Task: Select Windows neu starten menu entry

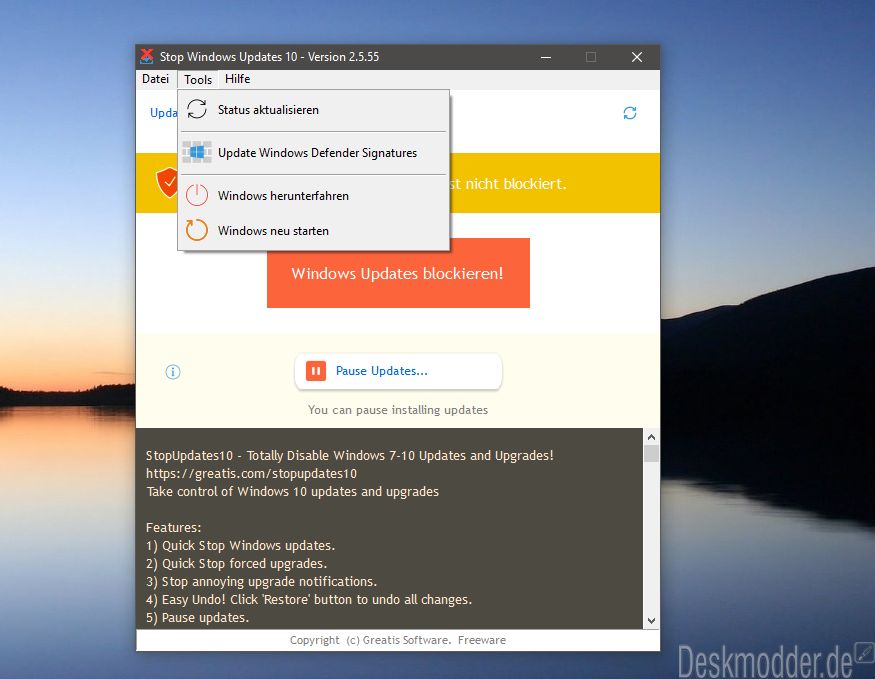Action: [x=314, y=230]
